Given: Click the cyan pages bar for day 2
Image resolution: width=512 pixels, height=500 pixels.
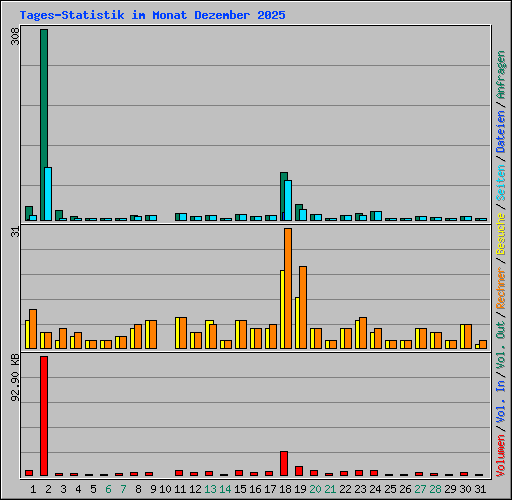Looking at the screenshot, I should tap(48, 194).
